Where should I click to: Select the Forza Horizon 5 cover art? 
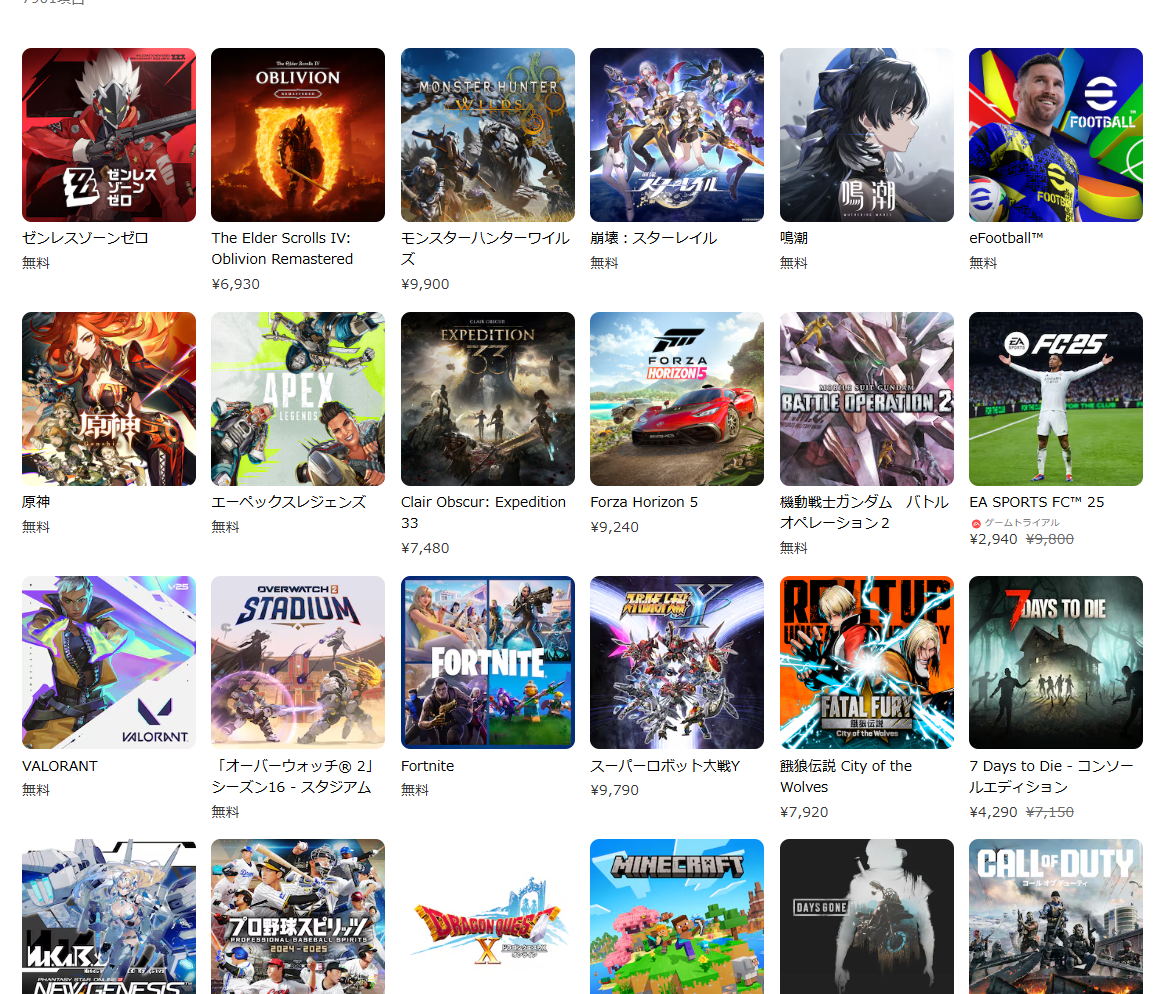[x=677, y=399]
